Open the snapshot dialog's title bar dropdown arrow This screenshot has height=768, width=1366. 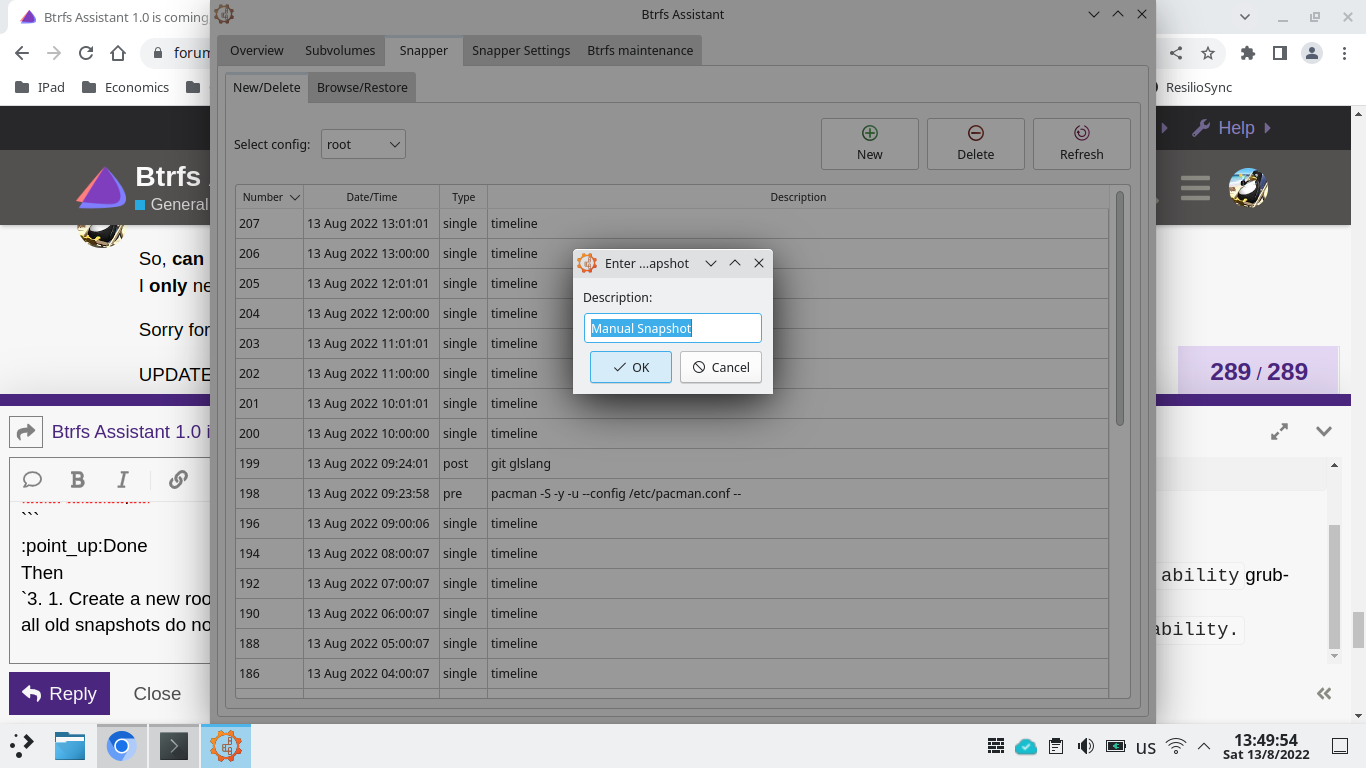coord(711,263)
